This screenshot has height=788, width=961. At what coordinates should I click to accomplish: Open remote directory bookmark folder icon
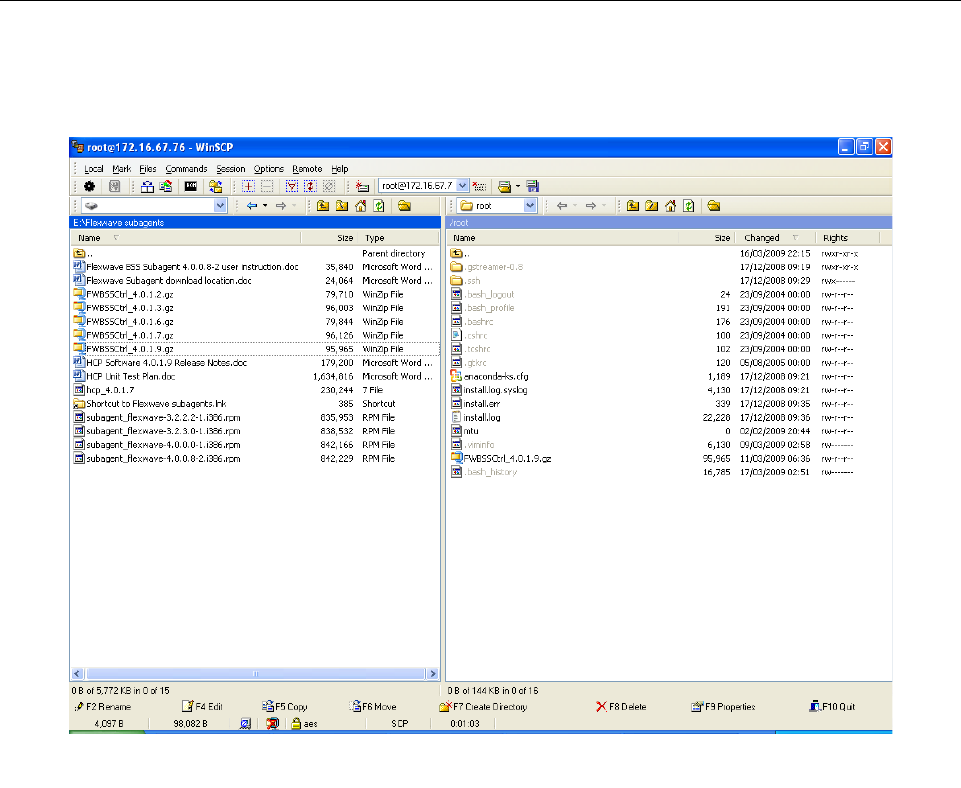[x=714, y=206]
